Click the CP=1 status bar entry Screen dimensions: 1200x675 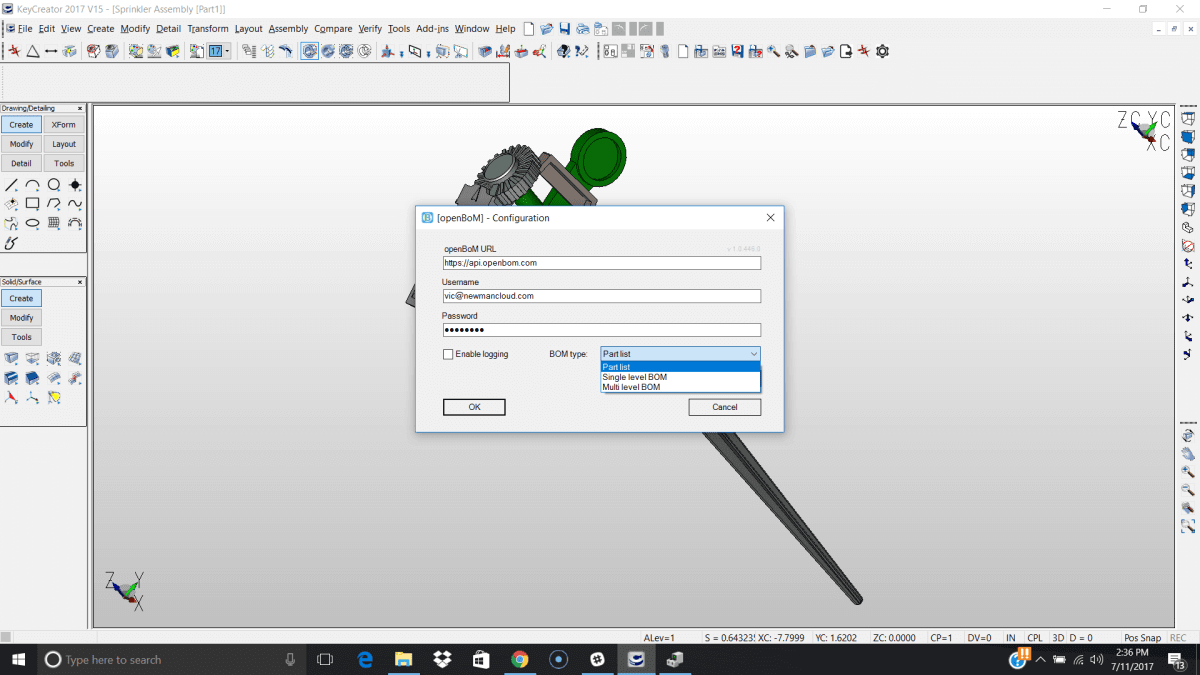(x=941, y=638)
